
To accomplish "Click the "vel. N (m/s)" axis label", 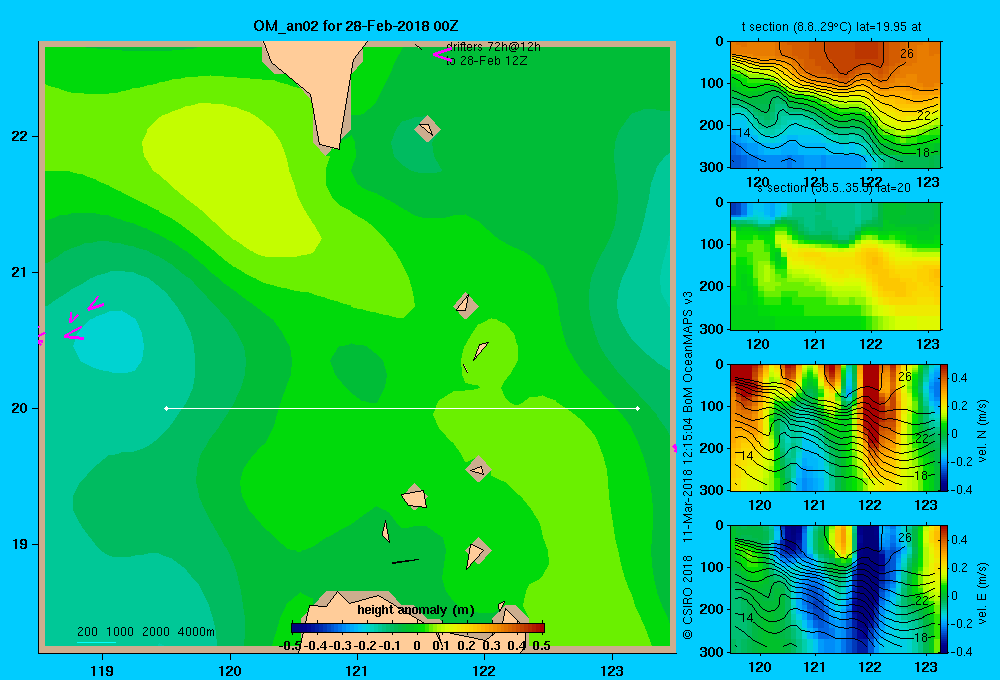I will tap(982, 431).
